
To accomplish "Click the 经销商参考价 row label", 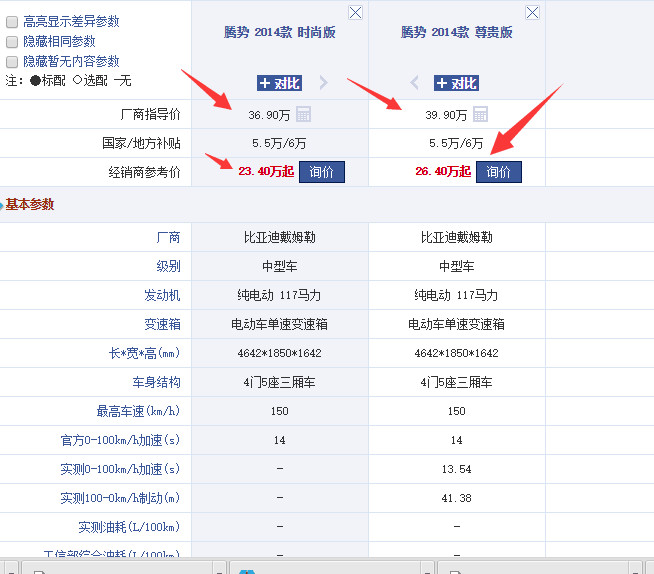I will [144, 172].
